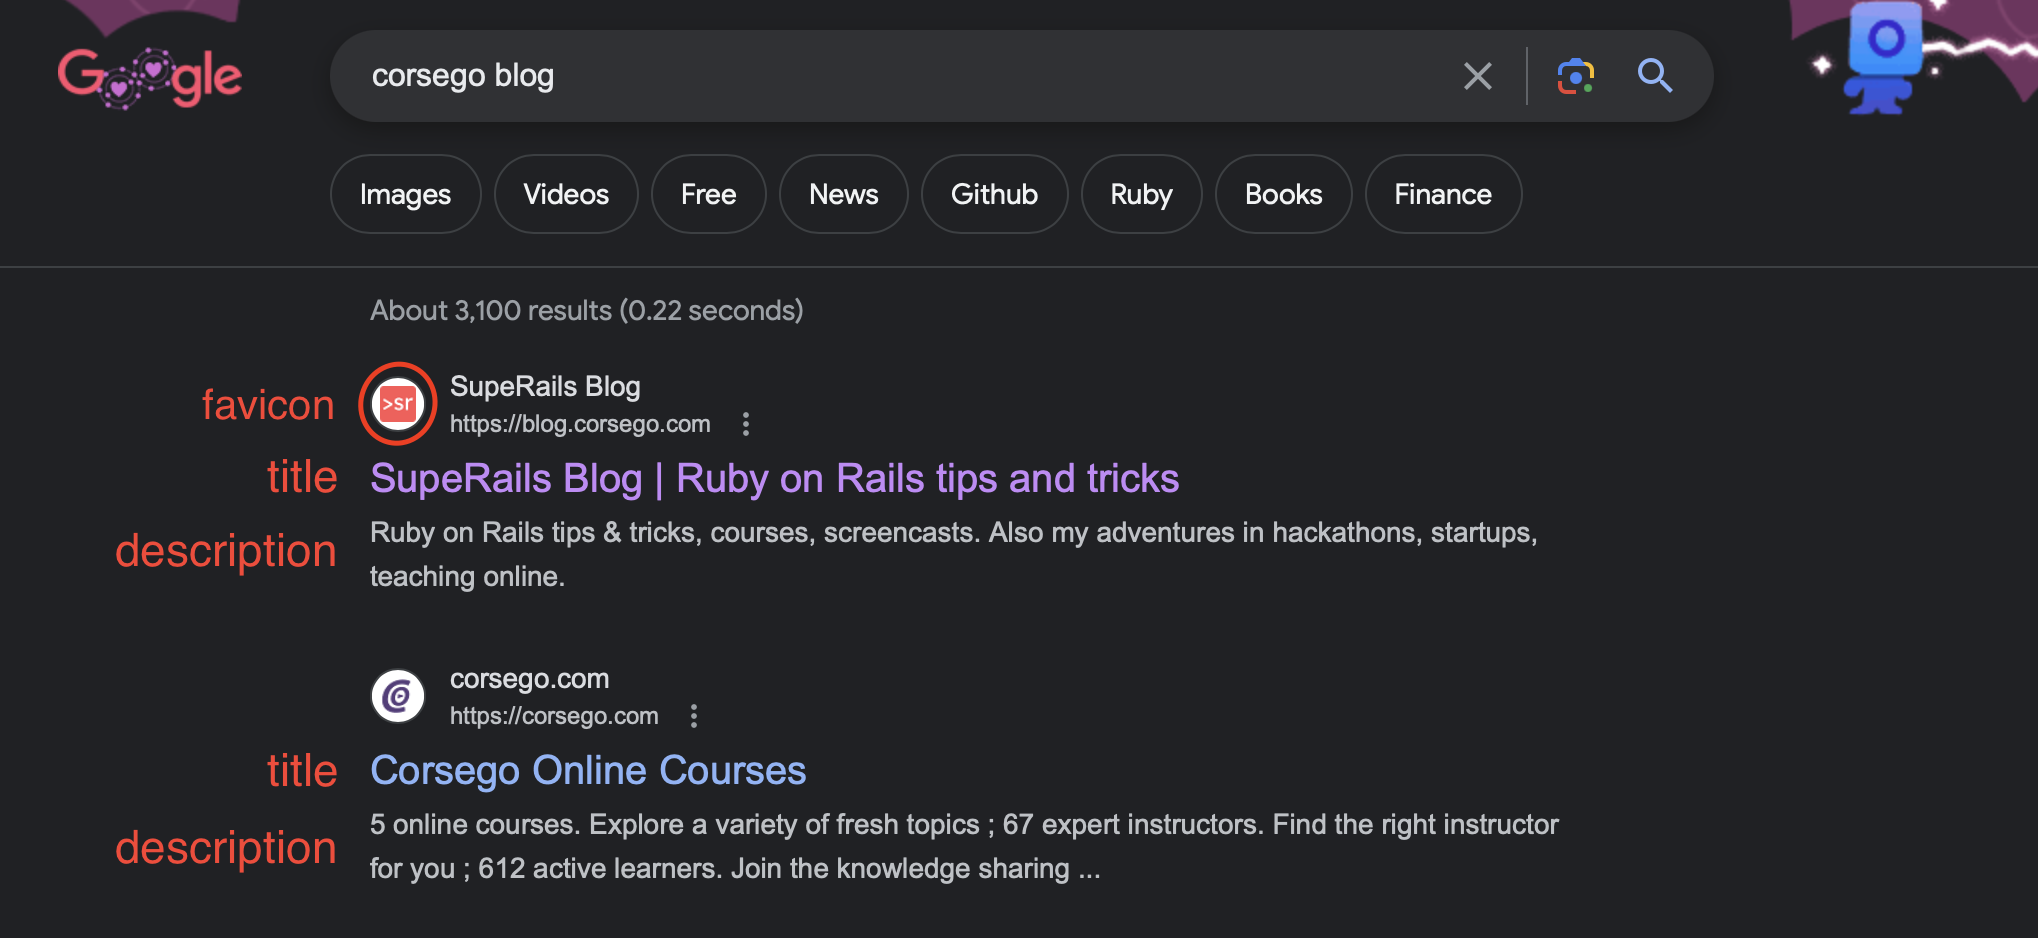
Task: Select the Free filter chip
Action: coord(709,194)
